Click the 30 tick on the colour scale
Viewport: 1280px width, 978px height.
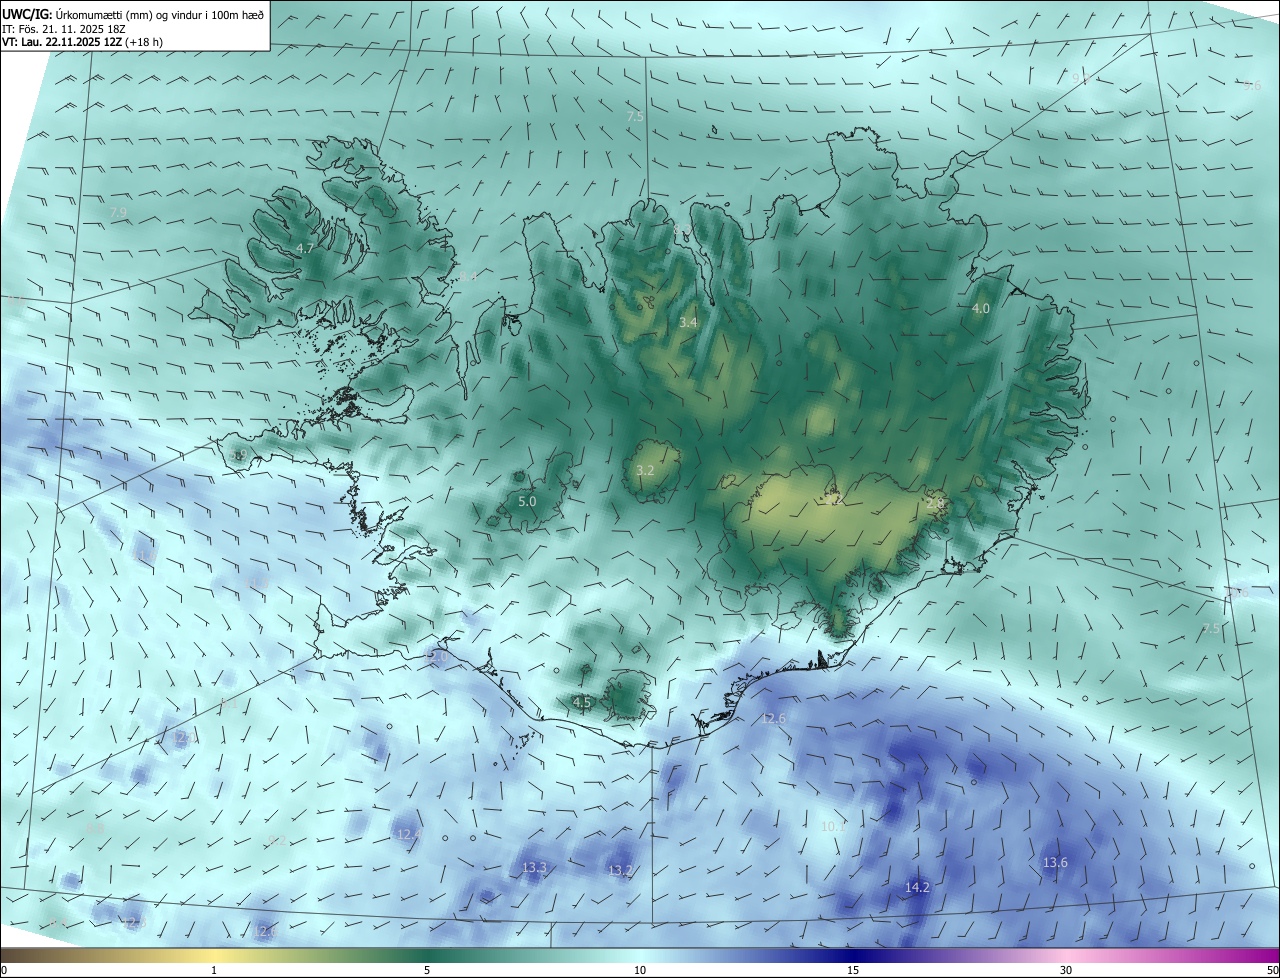click(1066, 970)
